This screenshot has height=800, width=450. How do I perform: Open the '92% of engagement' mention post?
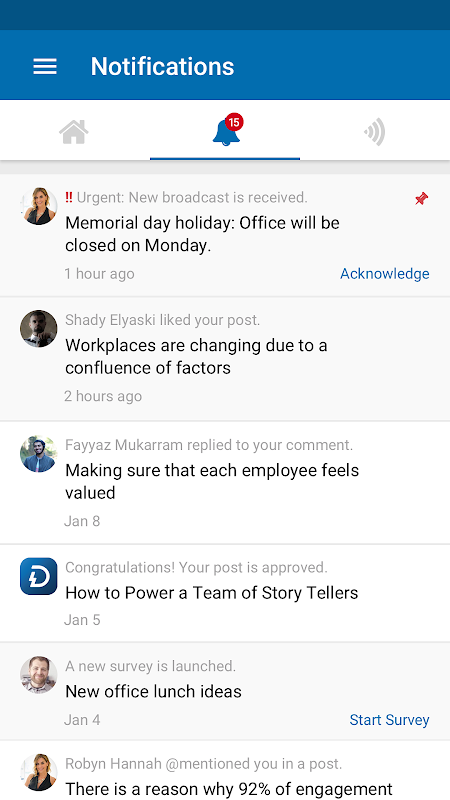point(225,770)
